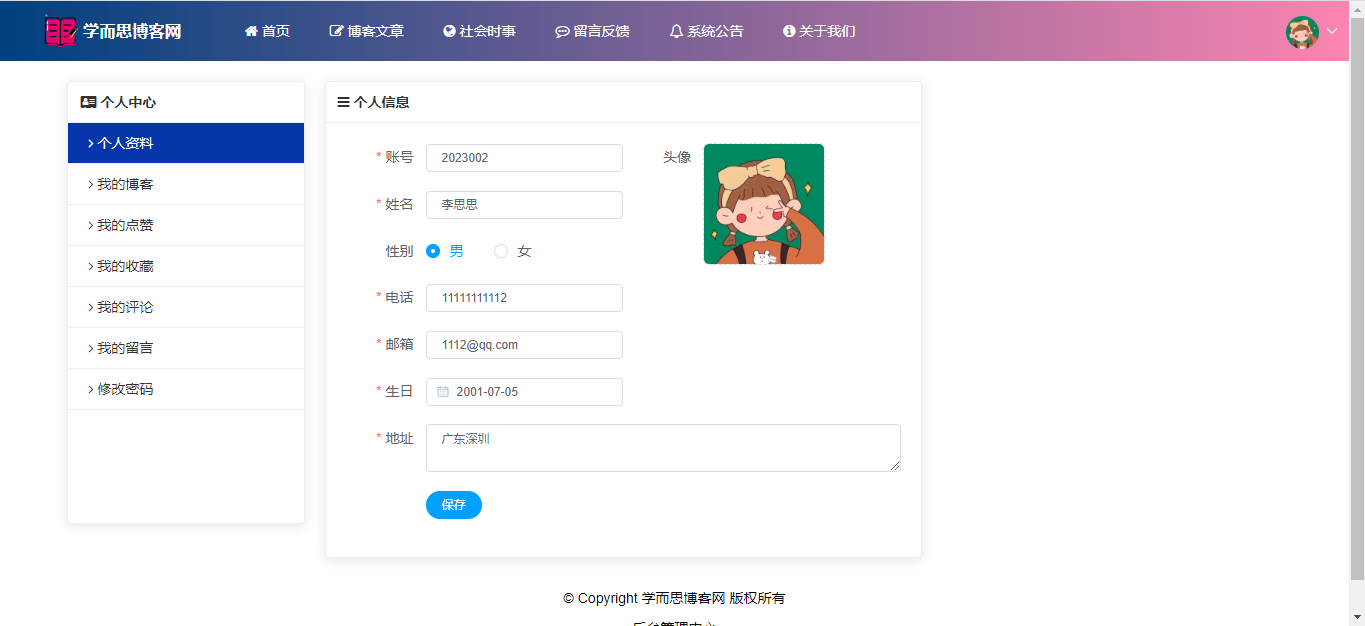The height and width of the screenshot is (626, 1365).
Task: Open the 博客文章 nav item
Action: pos(367,31)
